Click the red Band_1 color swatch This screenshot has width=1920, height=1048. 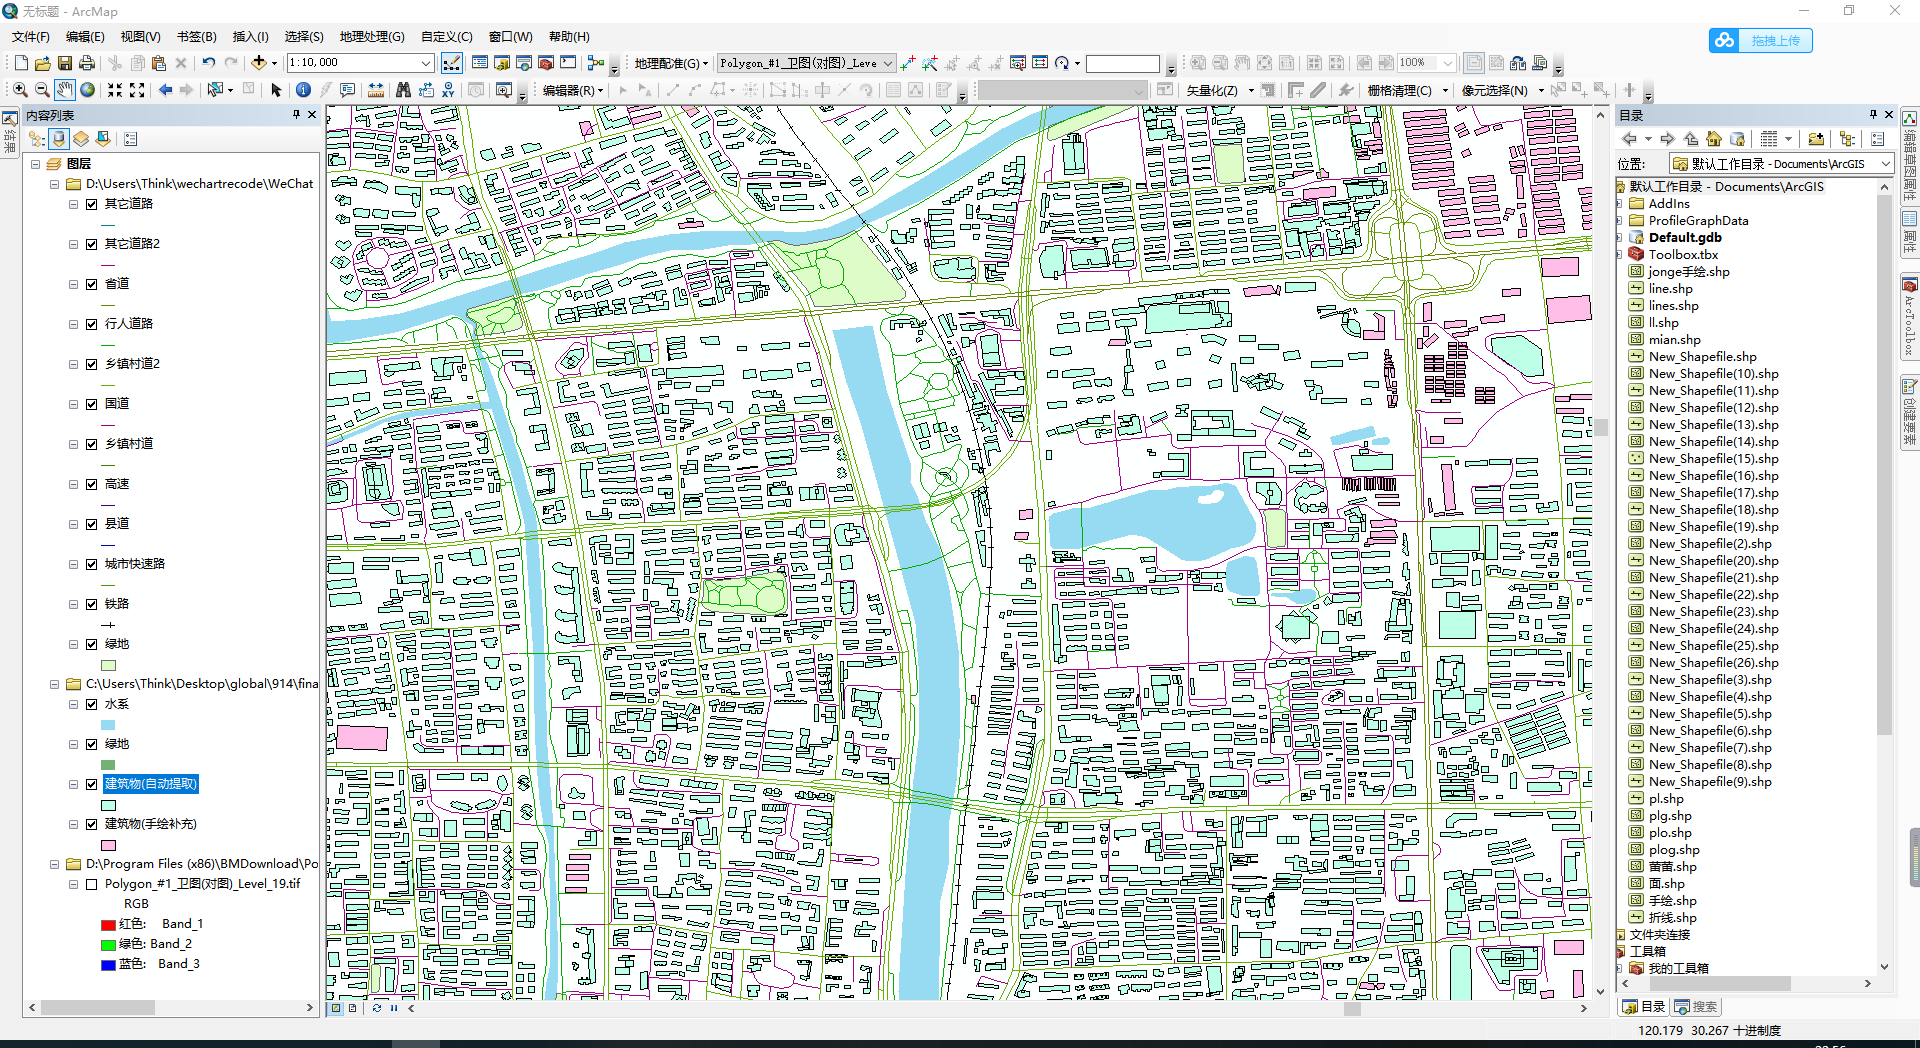coord(108,925)
